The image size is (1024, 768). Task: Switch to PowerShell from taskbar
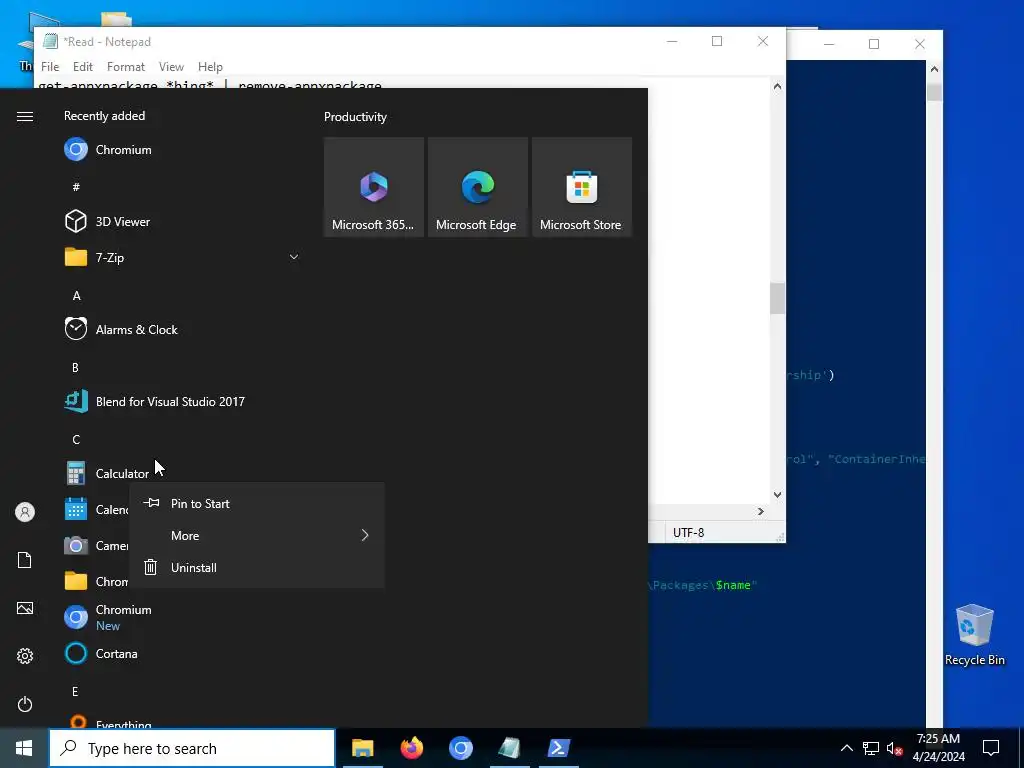coord(558,748)
